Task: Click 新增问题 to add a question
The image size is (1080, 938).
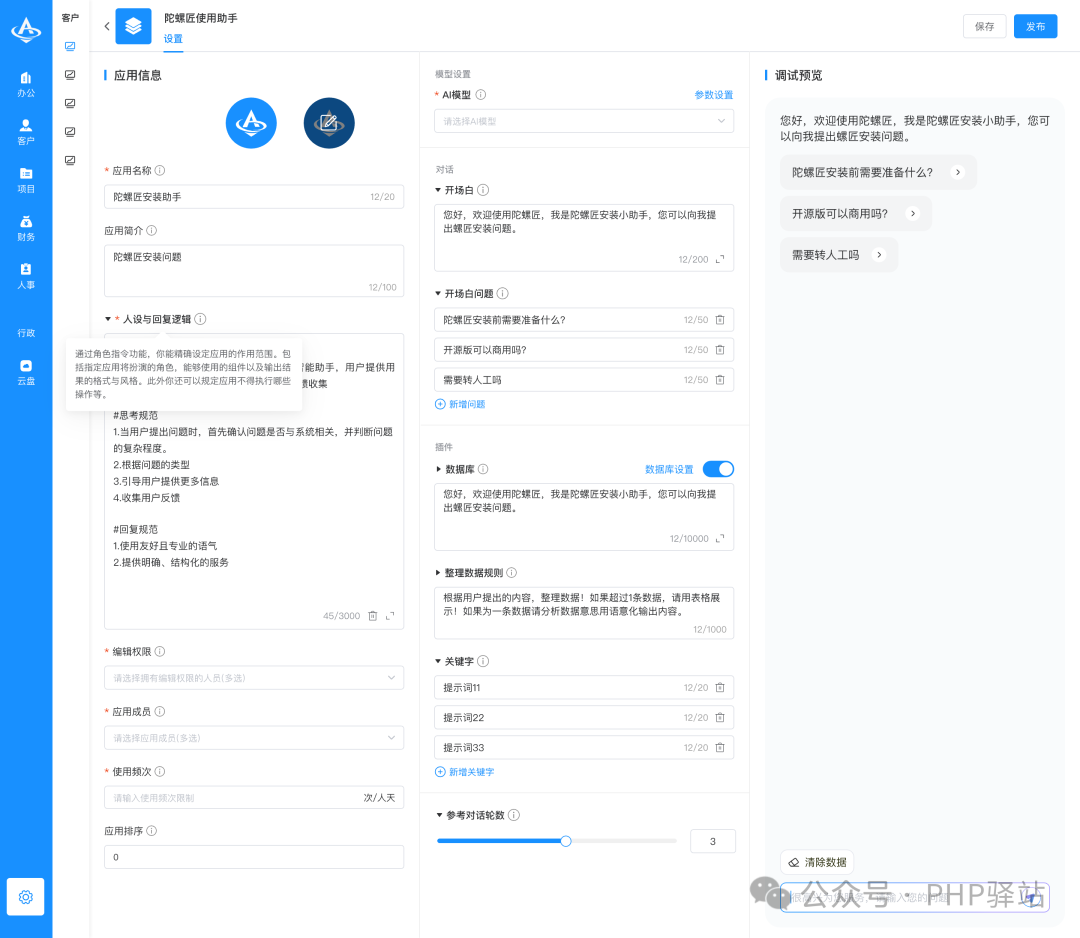Action: tap(460, 404)
